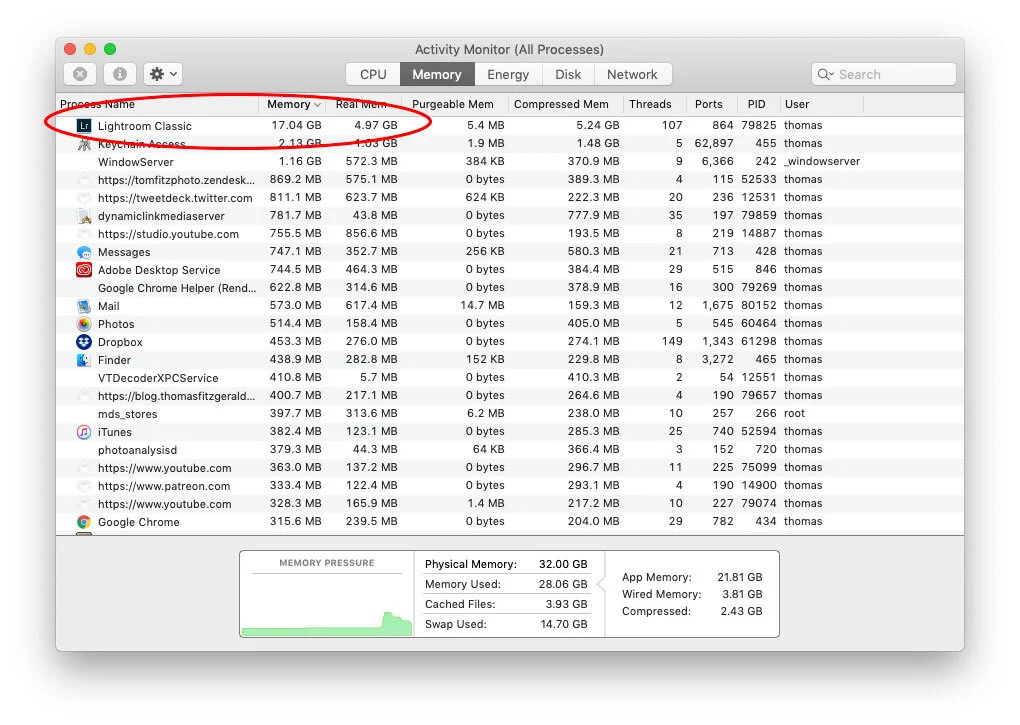1020x725 pixels.
Task: Sort by Purgeable Mem column
Action: (453, 104)
